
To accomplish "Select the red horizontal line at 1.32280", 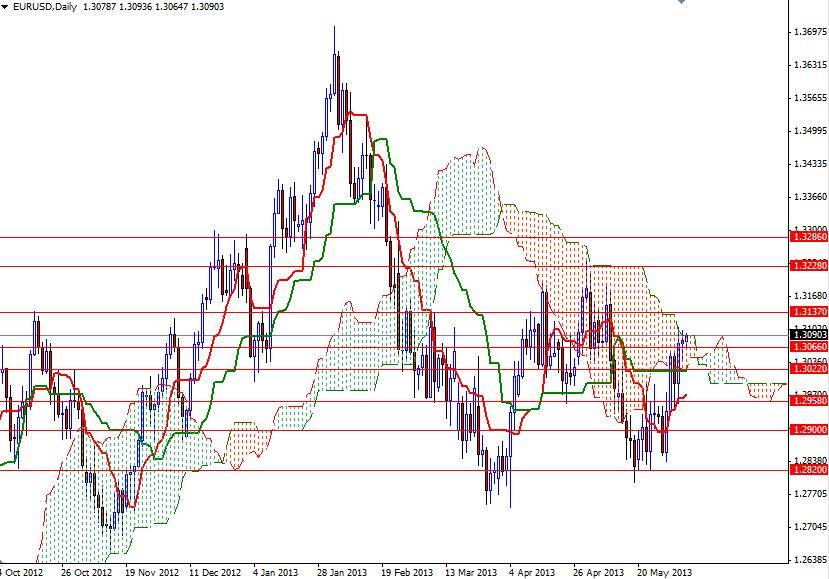I will tap(400, 266).
